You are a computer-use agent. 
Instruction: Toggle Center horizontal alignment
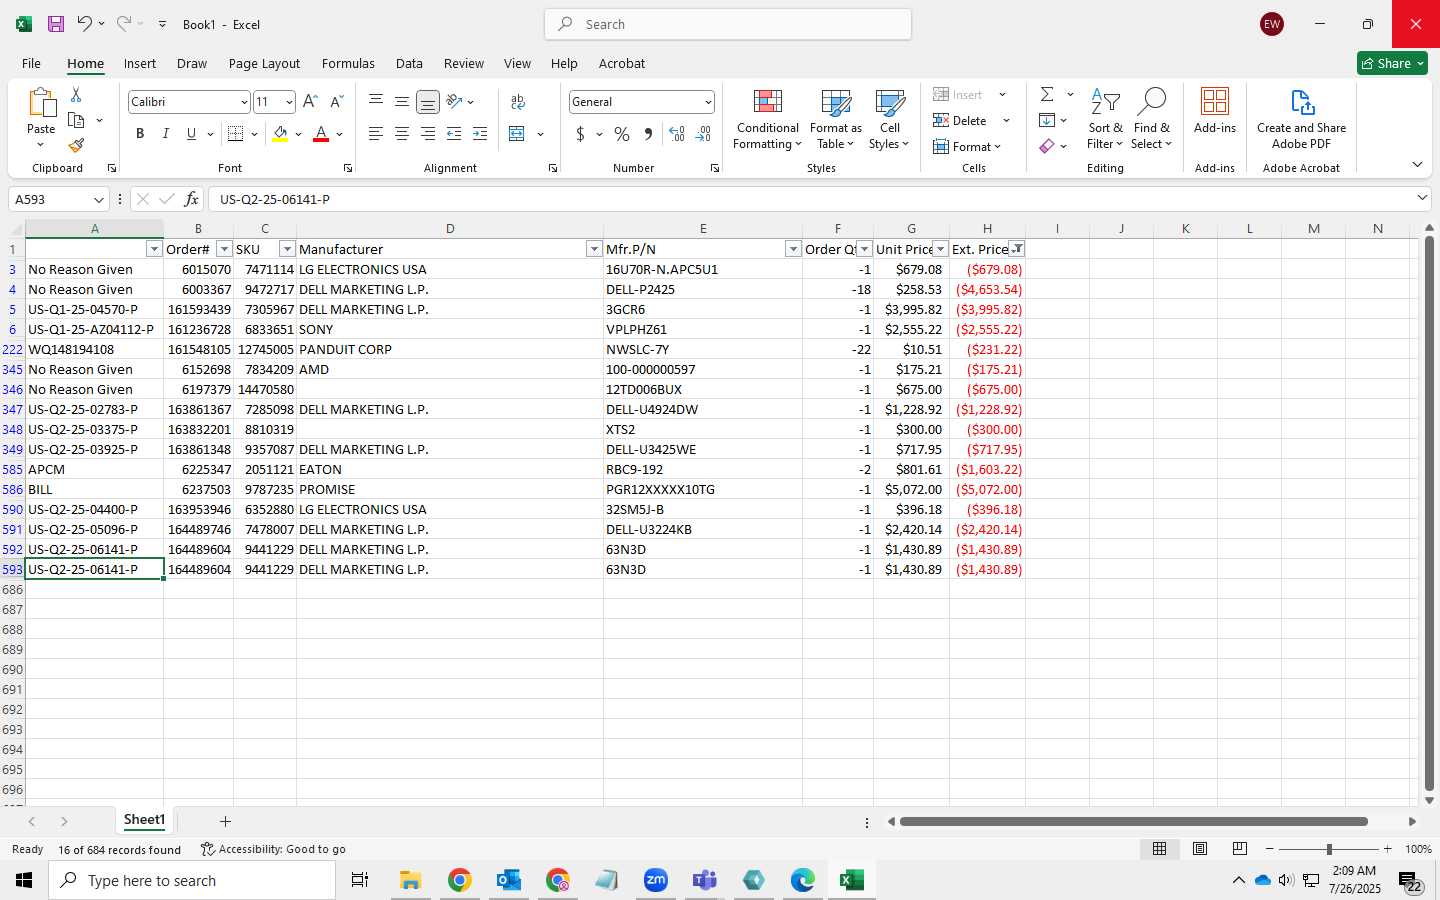(402, 134)
